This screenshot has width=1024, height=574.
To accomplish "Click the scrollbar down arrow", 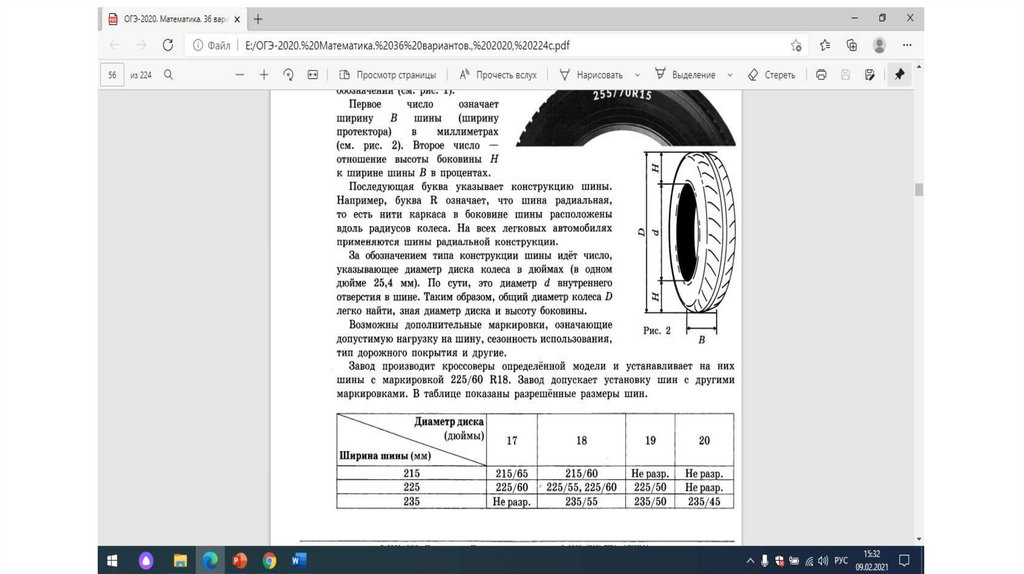I will [919, 539].
